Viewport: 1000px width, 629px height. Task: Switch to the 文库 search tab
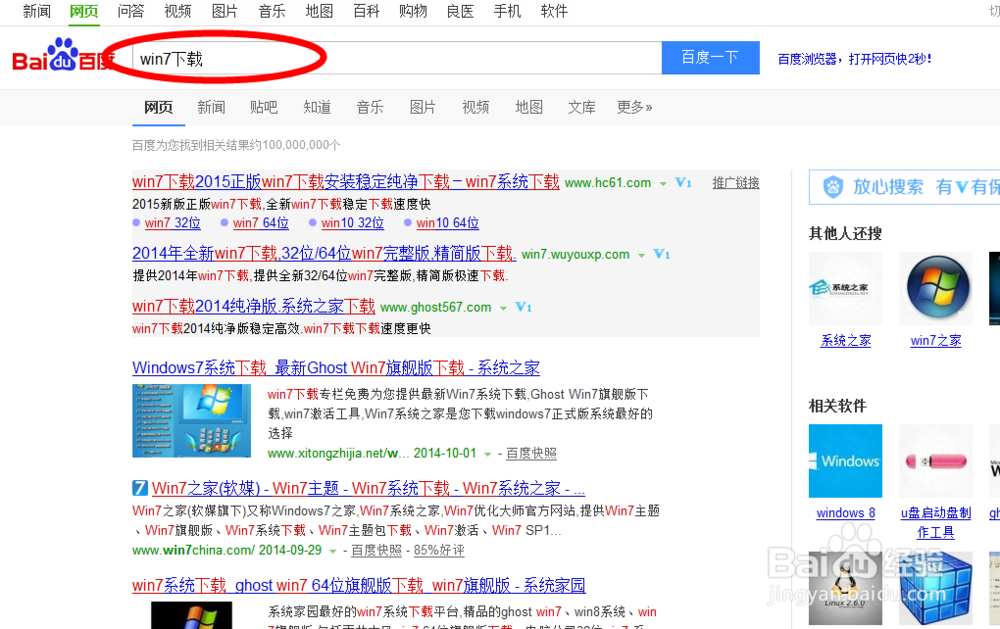pos(582,107)
